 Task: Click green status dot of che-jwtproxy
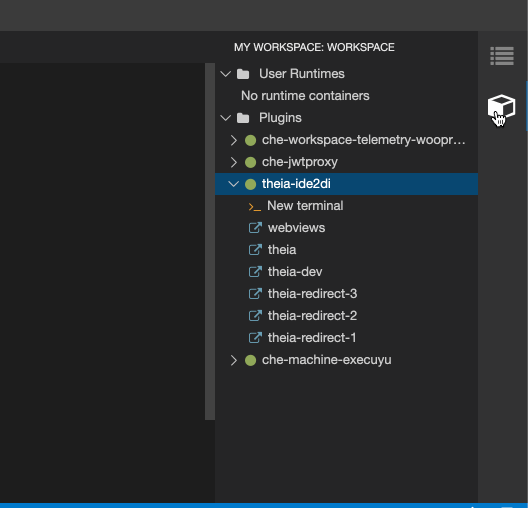[251, 162]
